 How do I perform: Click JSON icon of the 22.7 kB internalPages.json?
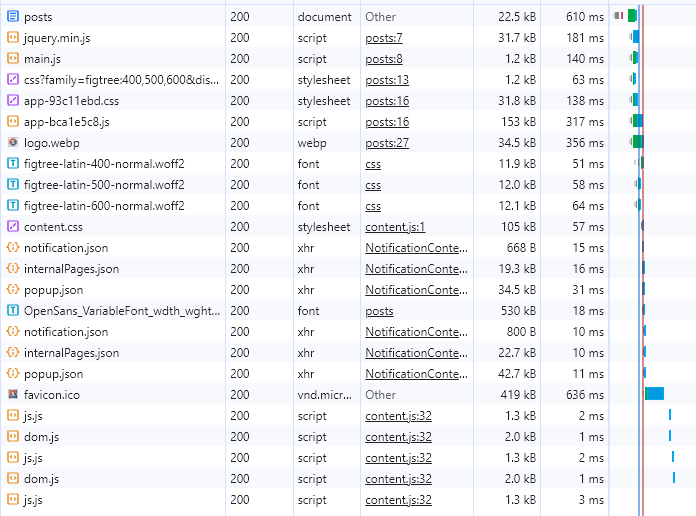(13, 352)
